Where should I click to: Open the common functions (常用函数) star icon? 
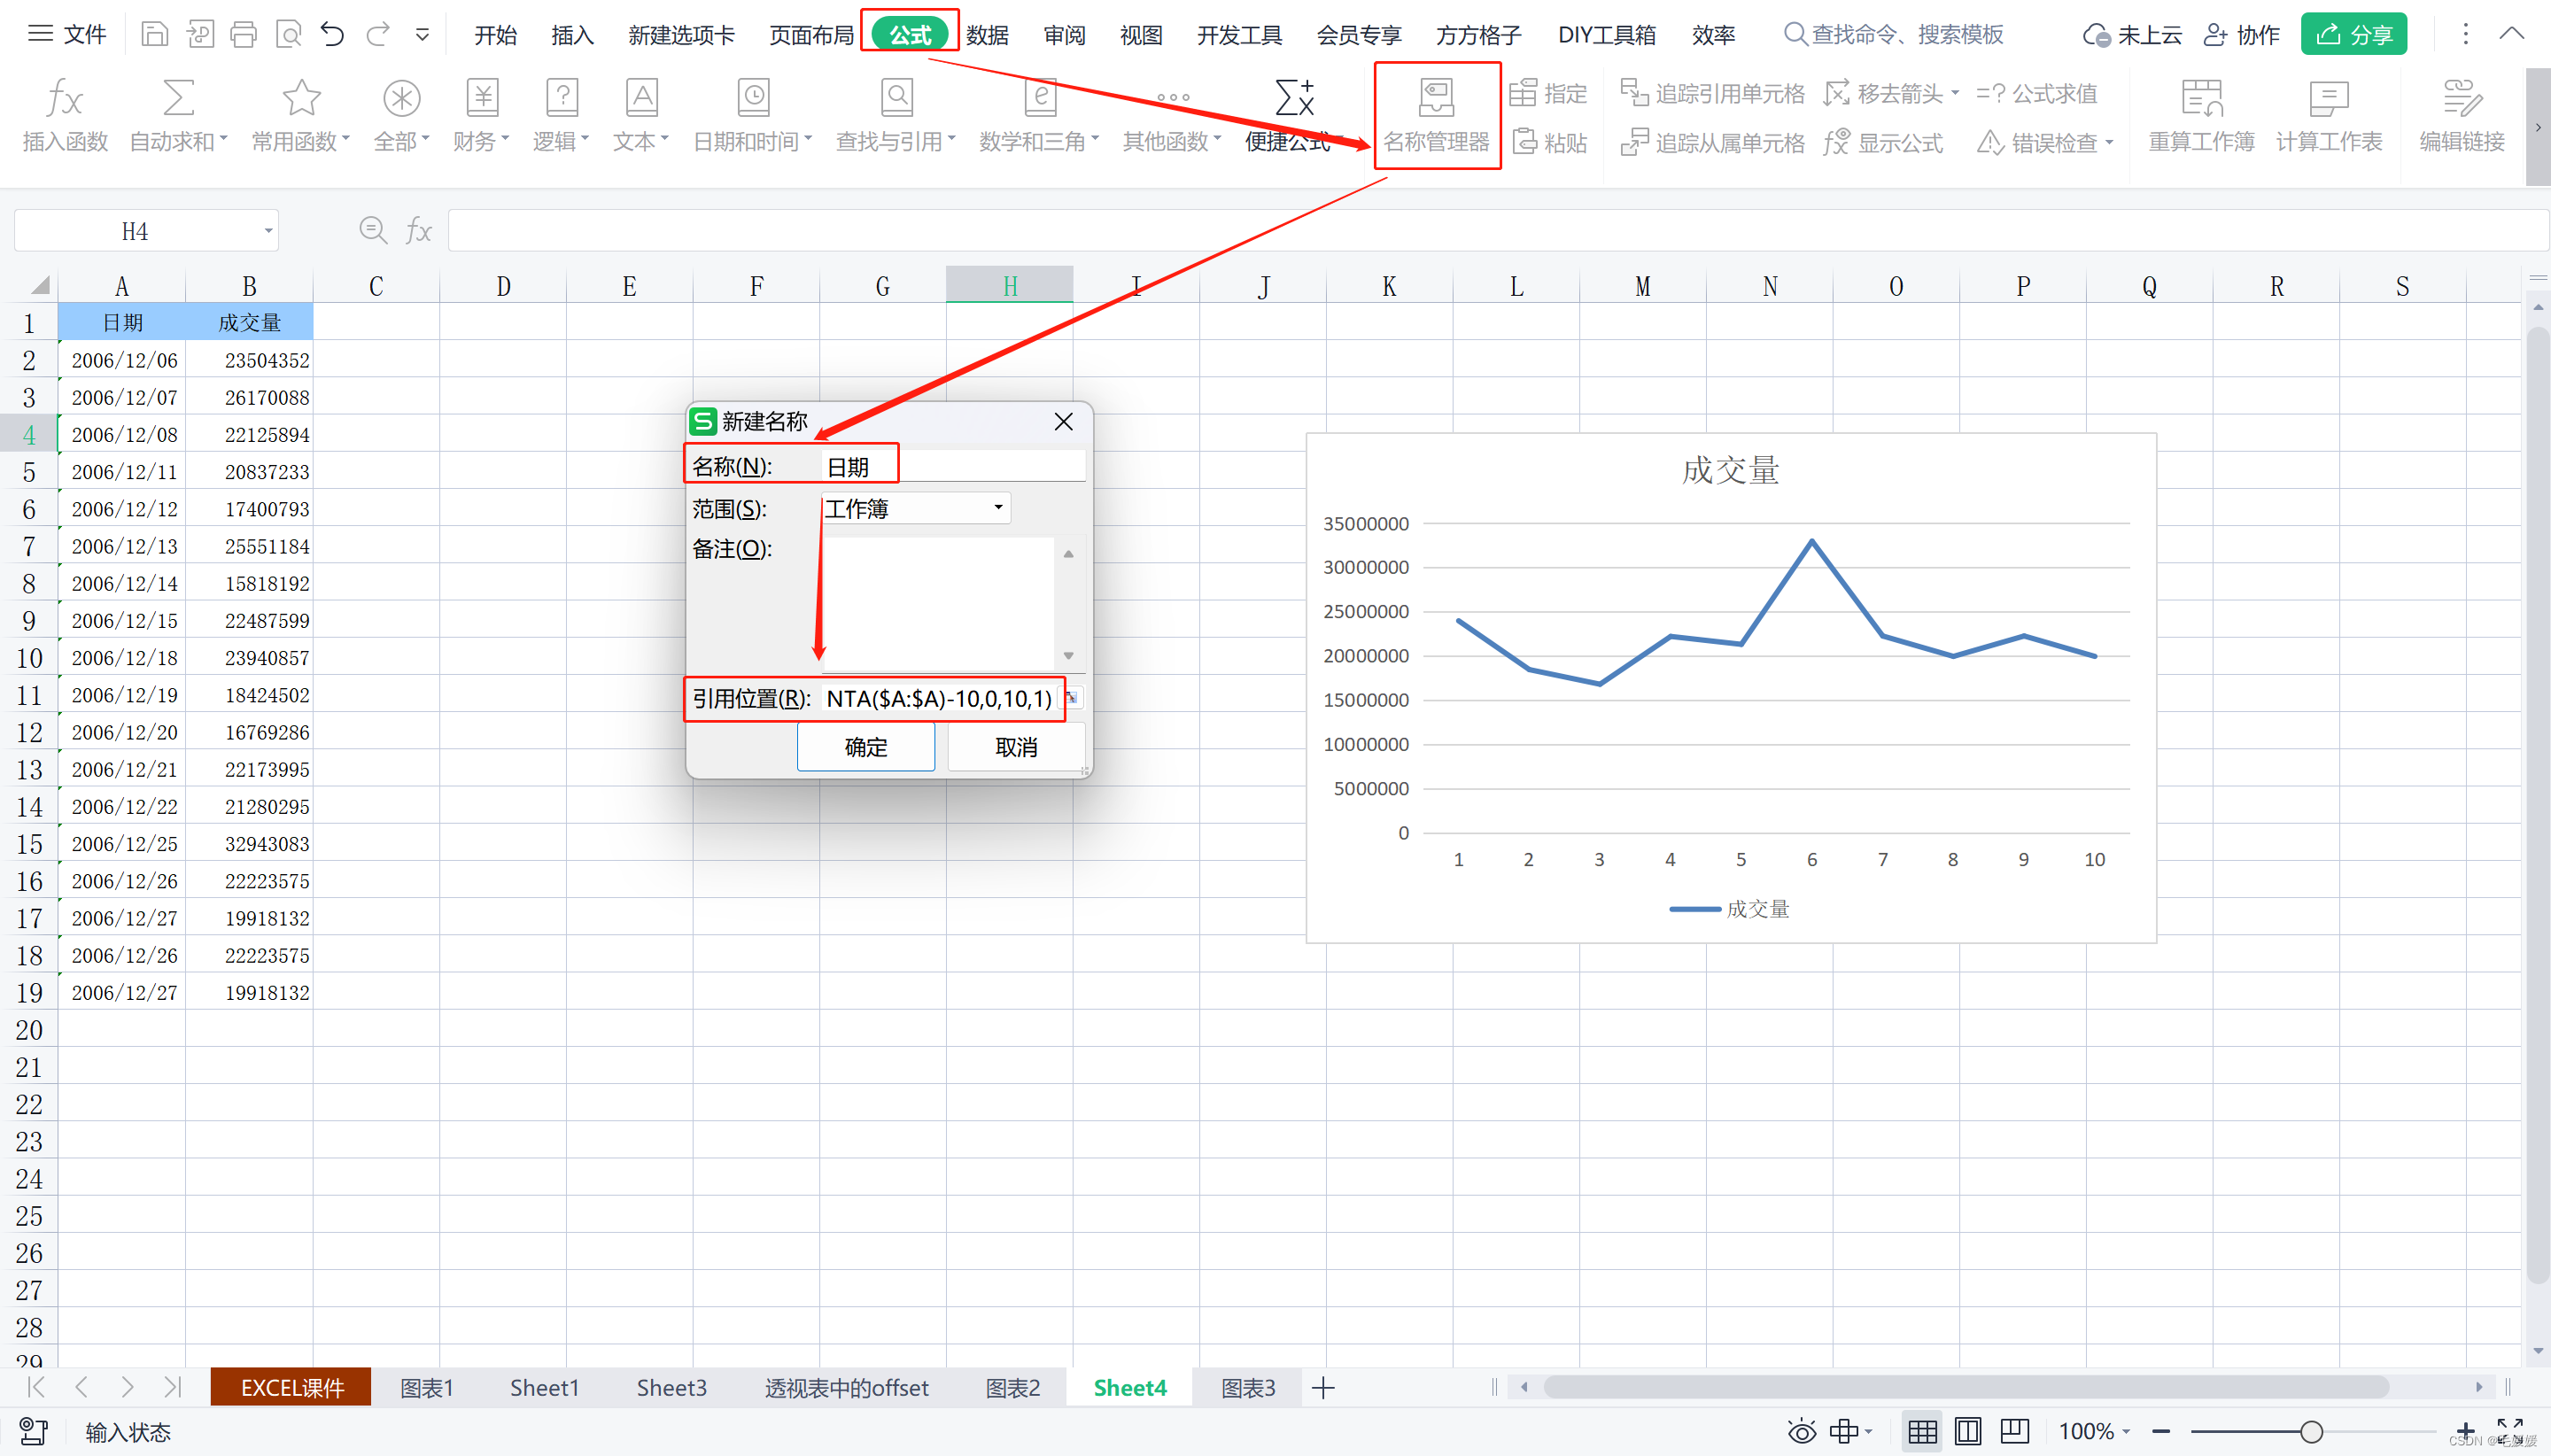(300, 116)
